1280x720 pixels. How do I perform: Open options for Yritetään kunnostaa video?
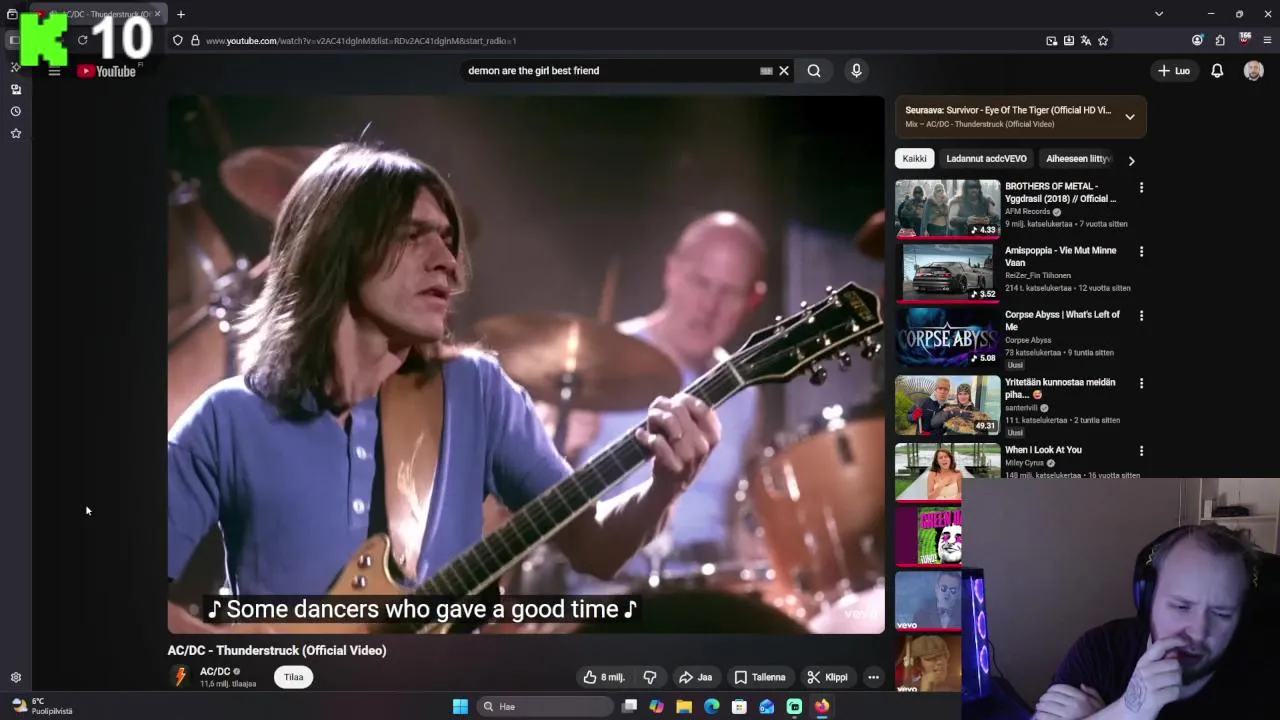[x=1141, y=383]
